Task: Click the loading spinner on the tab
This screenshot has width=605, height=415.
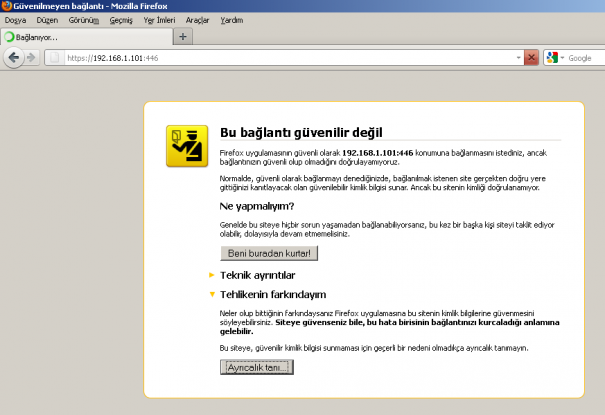Action: (9, 37)
